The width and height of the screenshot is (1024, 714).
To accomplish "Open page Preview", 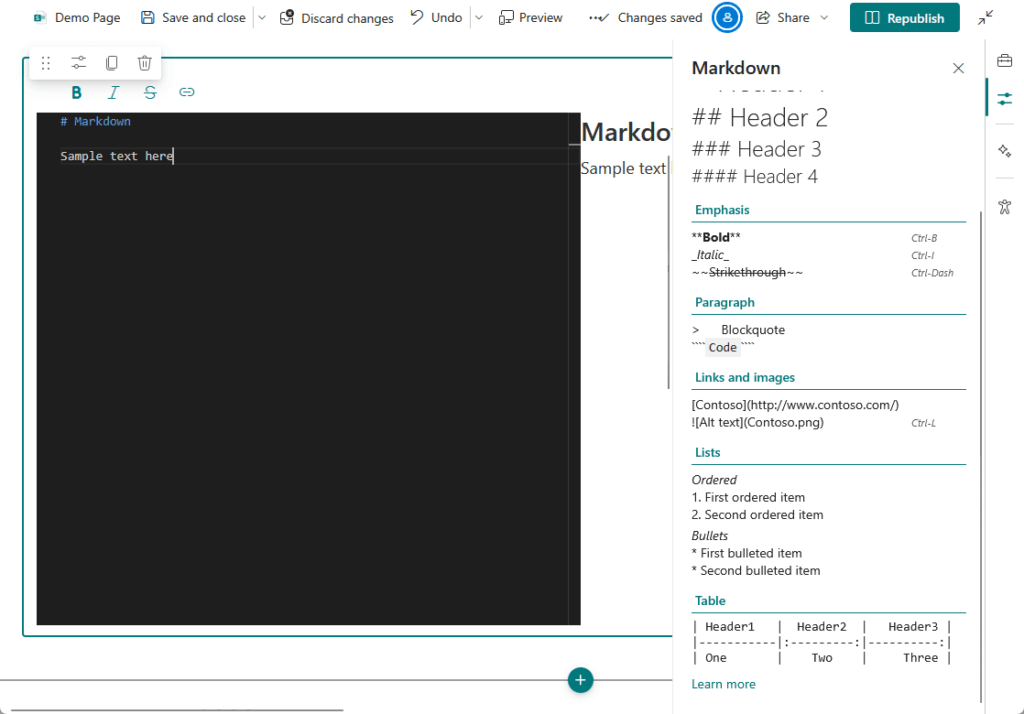I will pyautogui.click(x=530, y=18).
